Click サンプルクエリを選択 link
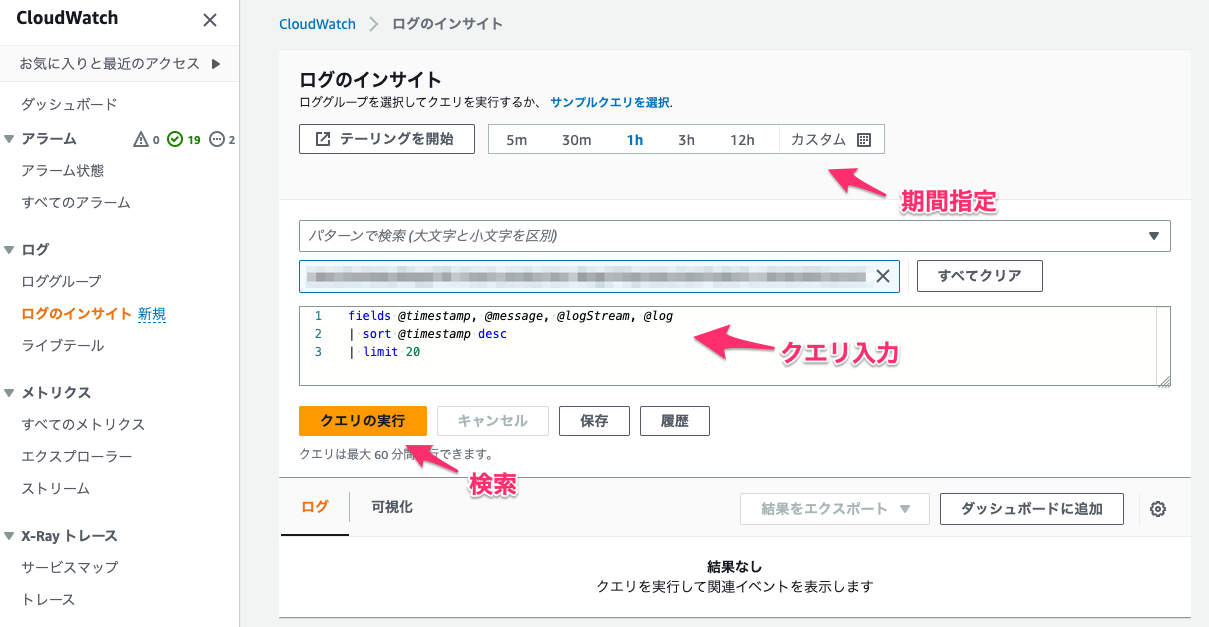 [x=610, y=102]
